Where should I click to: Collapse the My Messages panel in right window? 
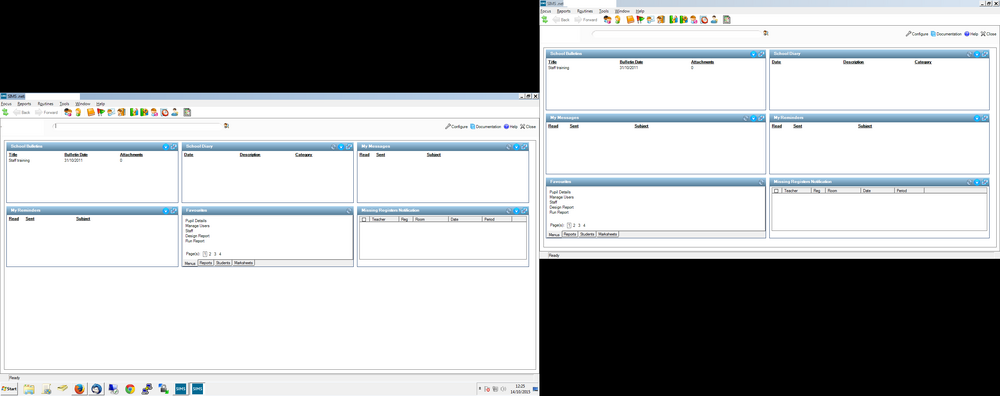pos(753,118)
